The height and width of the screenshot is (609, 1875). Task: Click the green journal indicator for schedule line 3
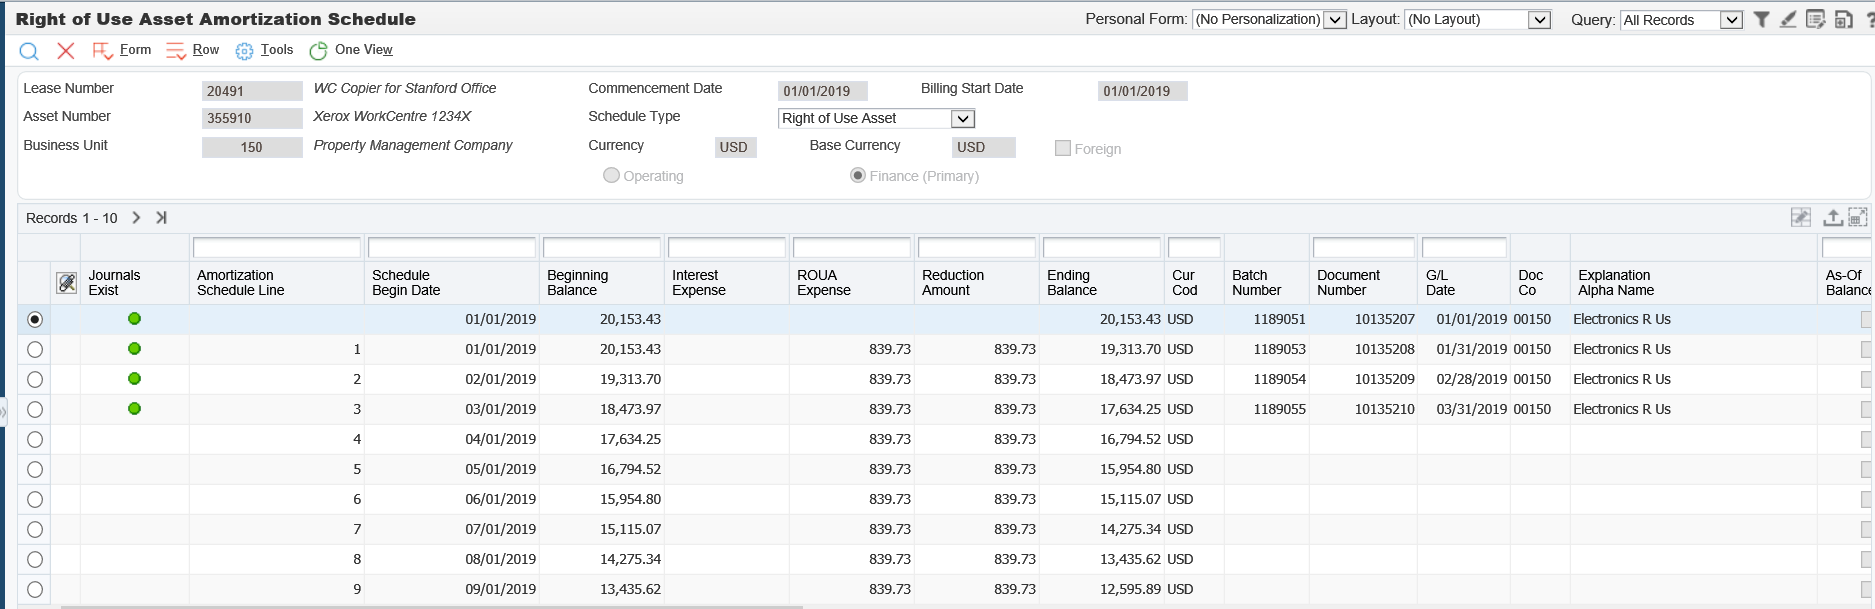134,408
